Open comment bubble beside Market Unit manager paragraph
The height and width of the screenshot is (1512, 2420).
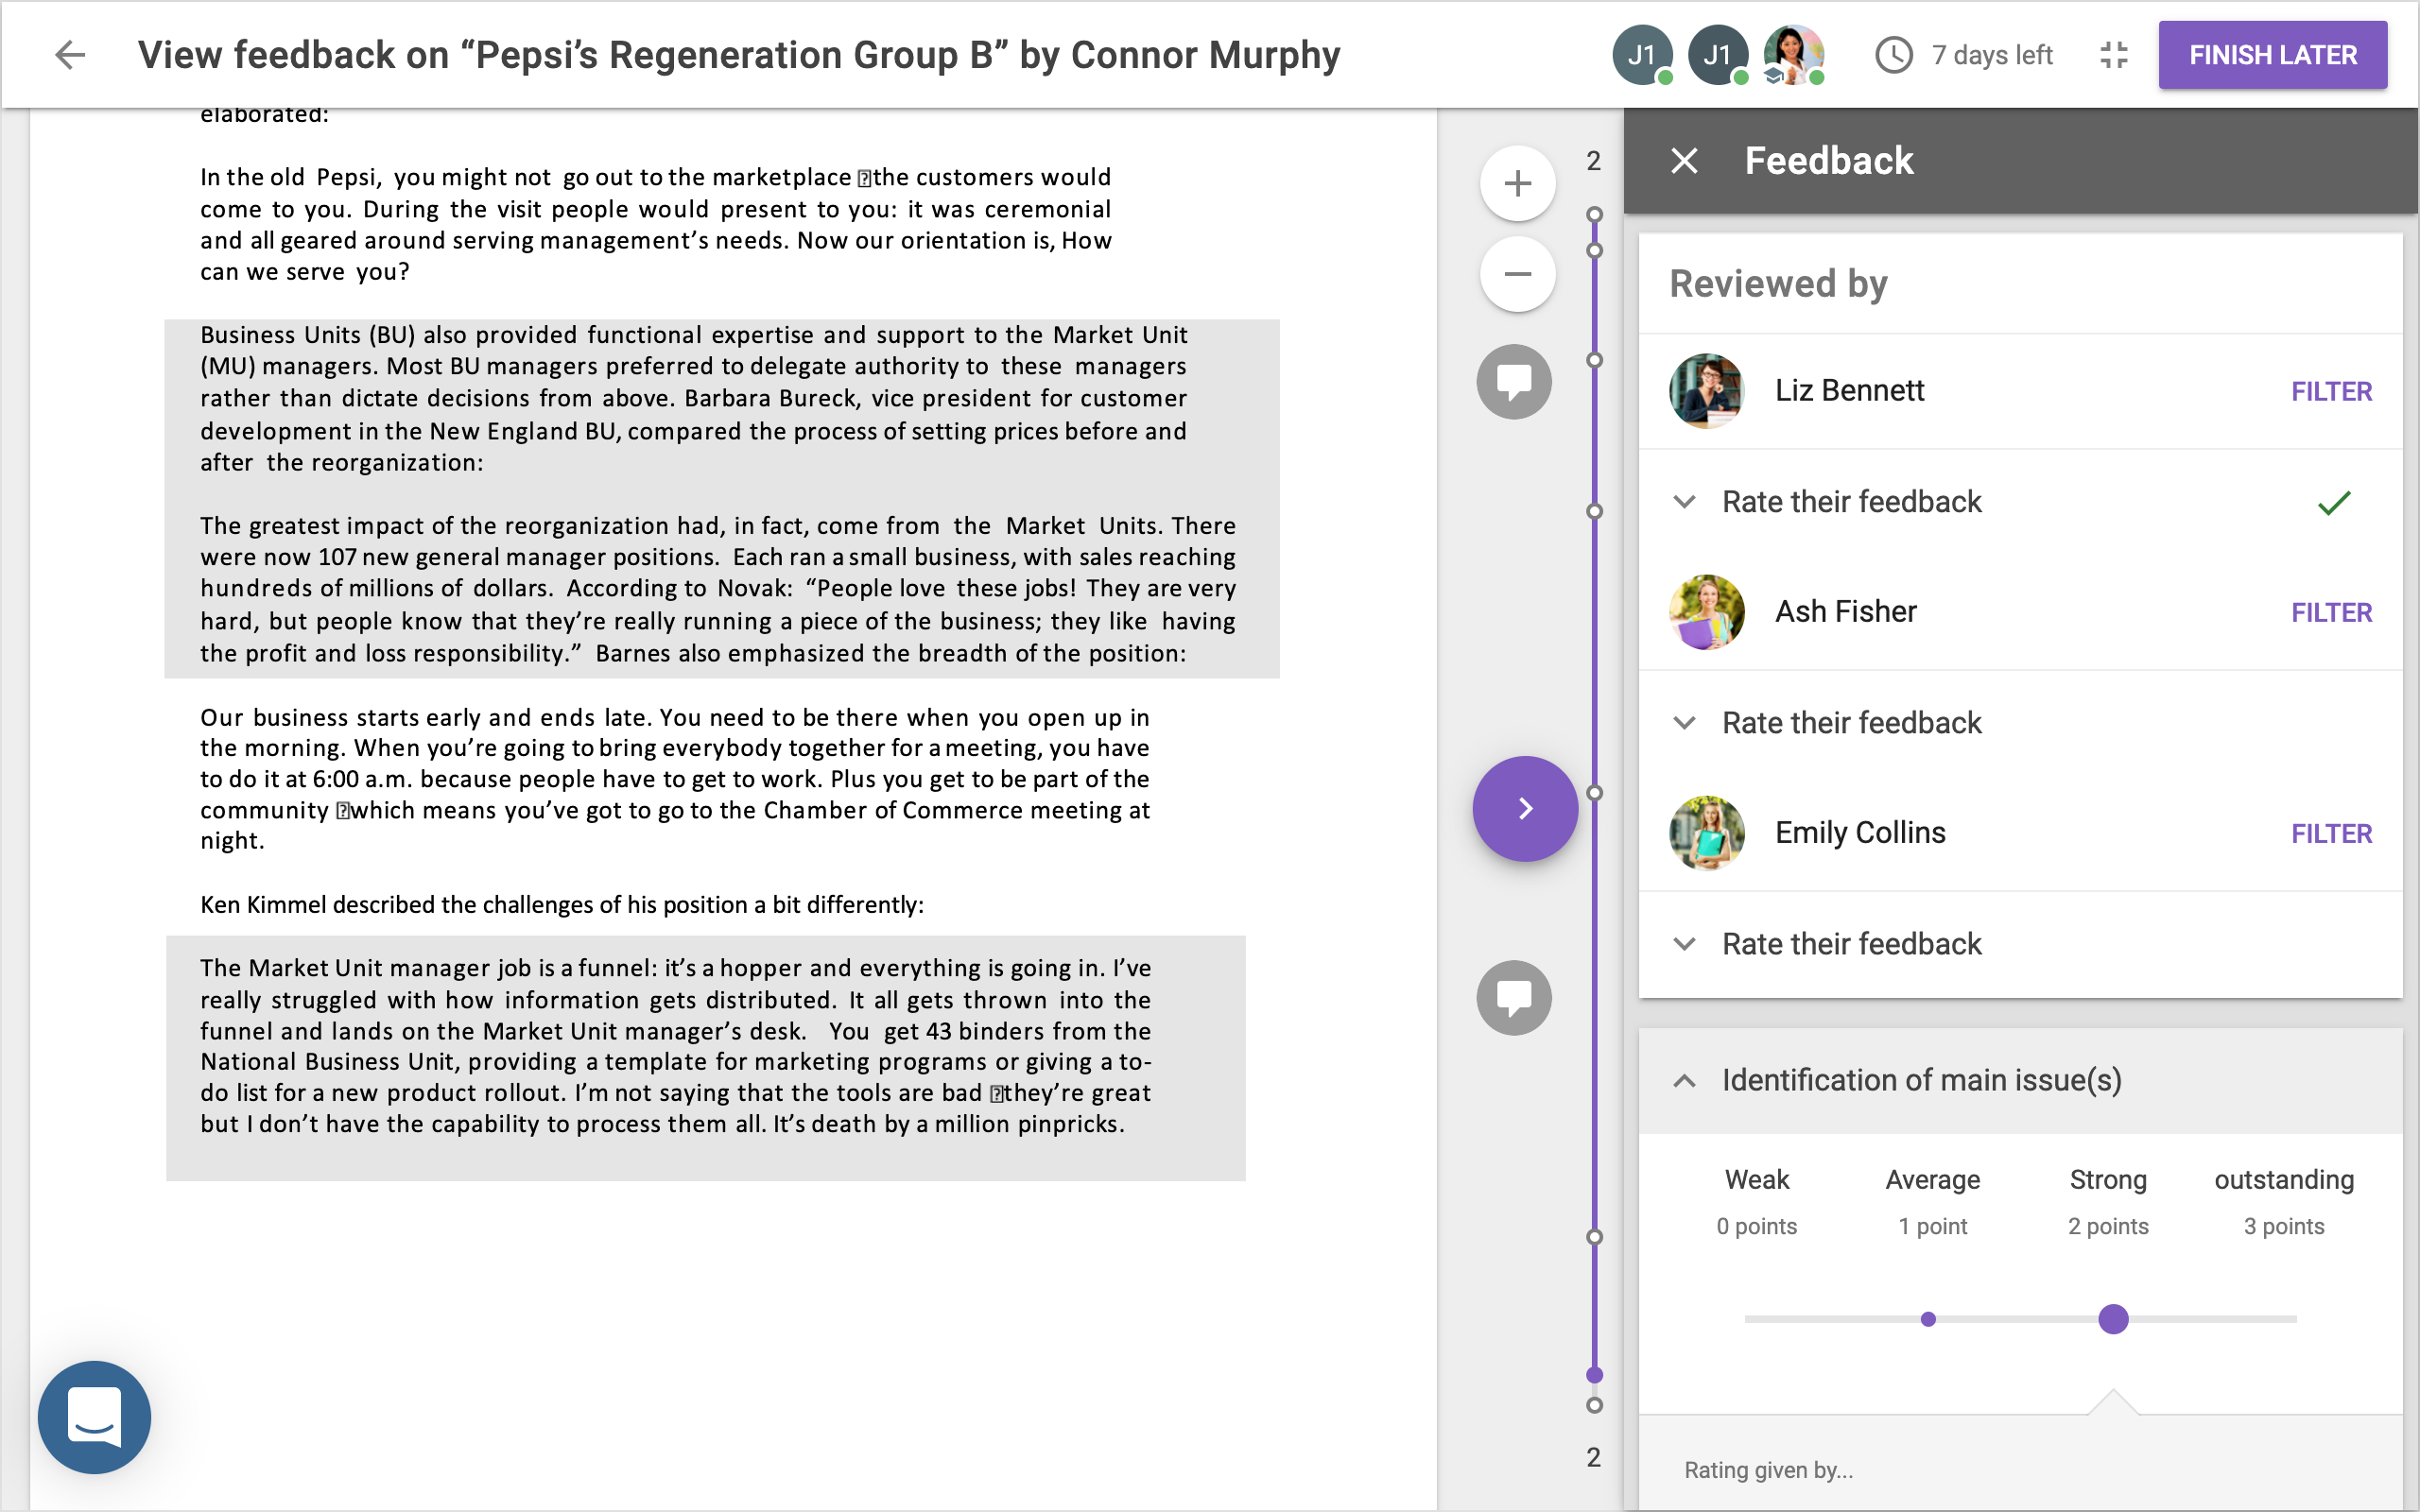1514,997
